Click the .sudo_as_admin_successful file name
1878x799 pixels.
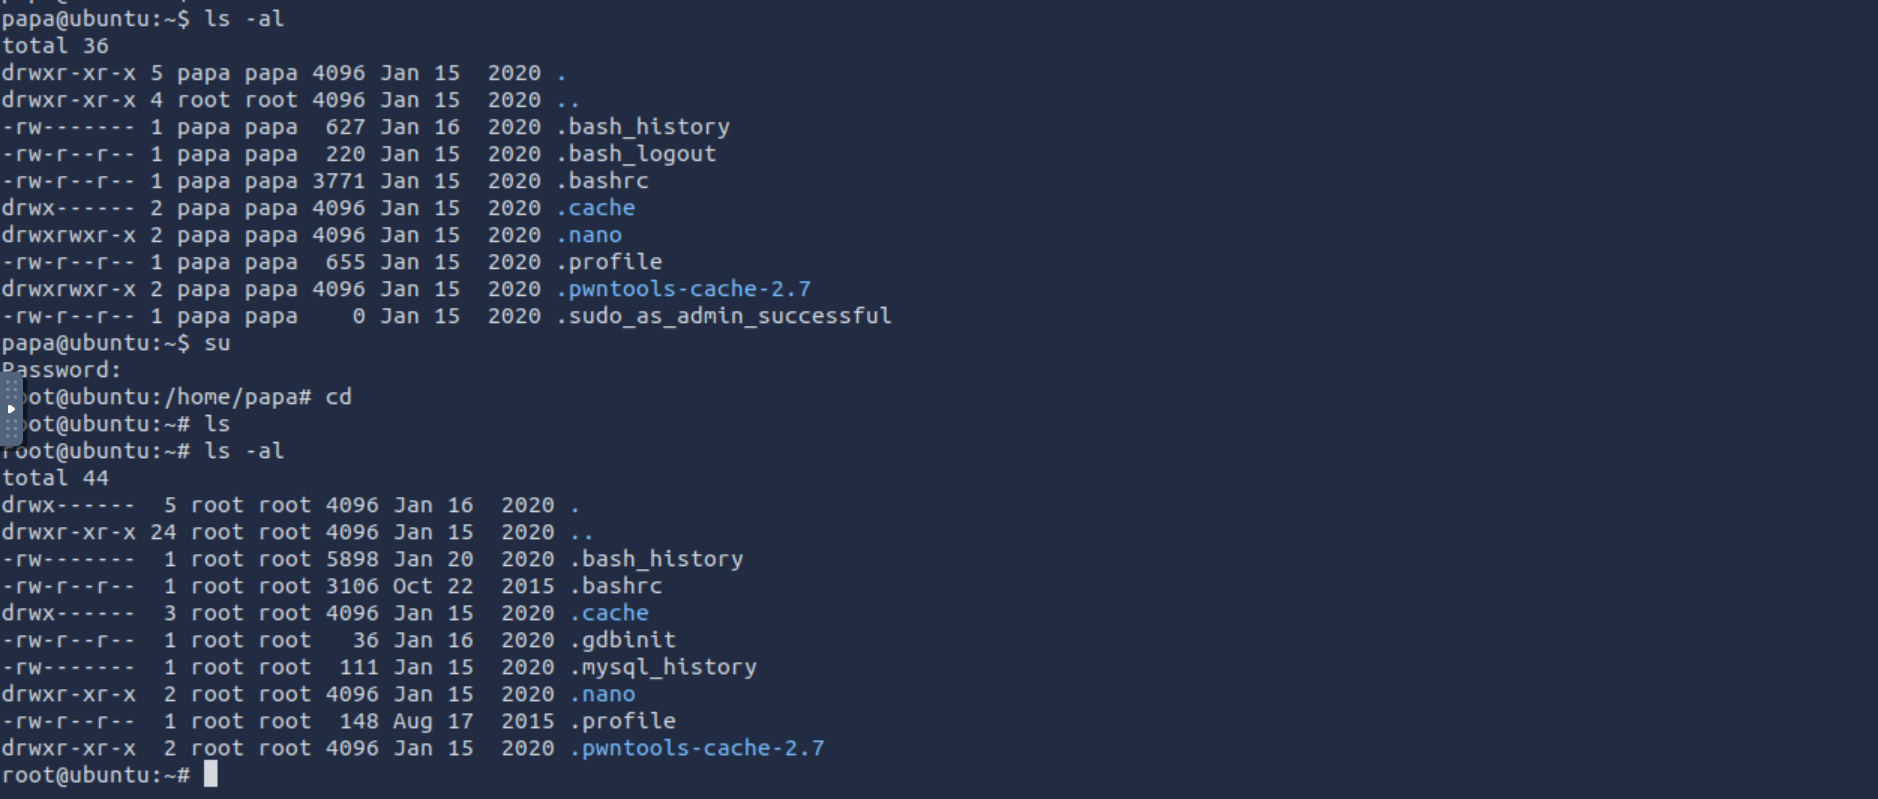click(723, 316)
